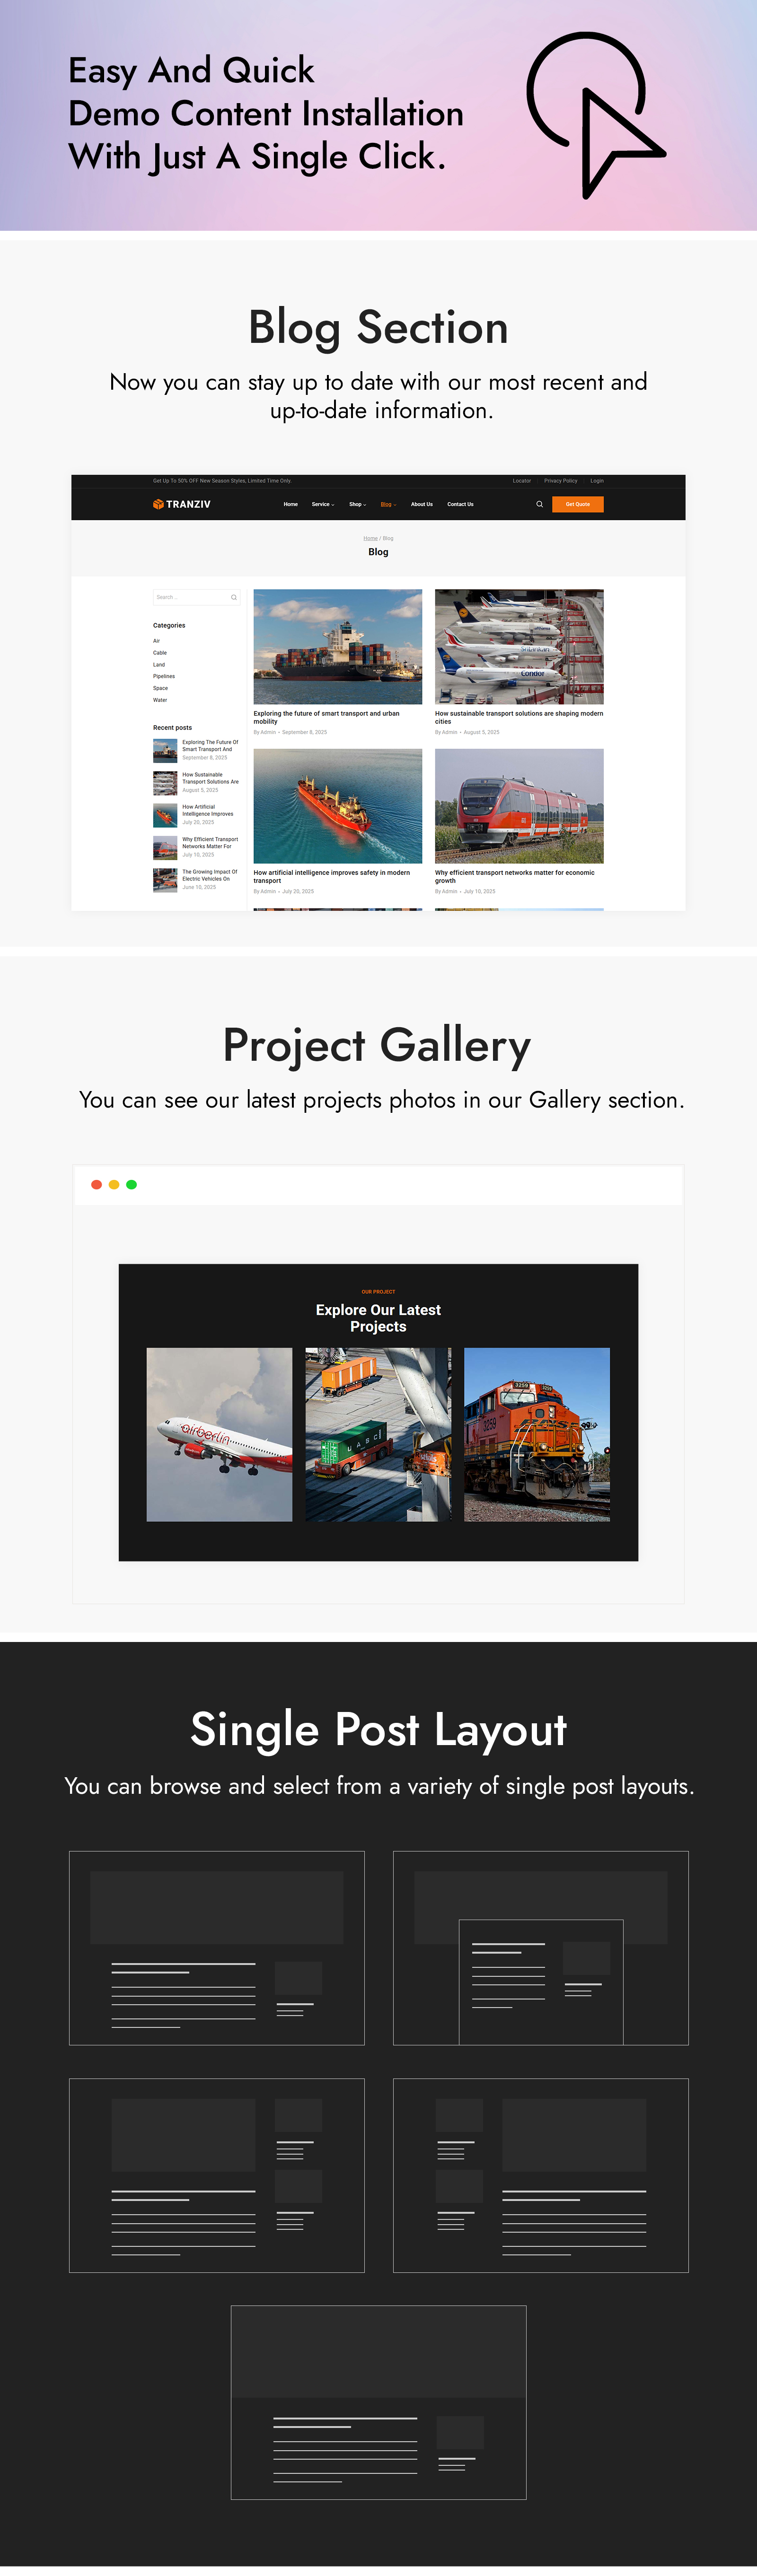
Task: Expand the Service menu dropdown
Action: click(x=322, y=504)
